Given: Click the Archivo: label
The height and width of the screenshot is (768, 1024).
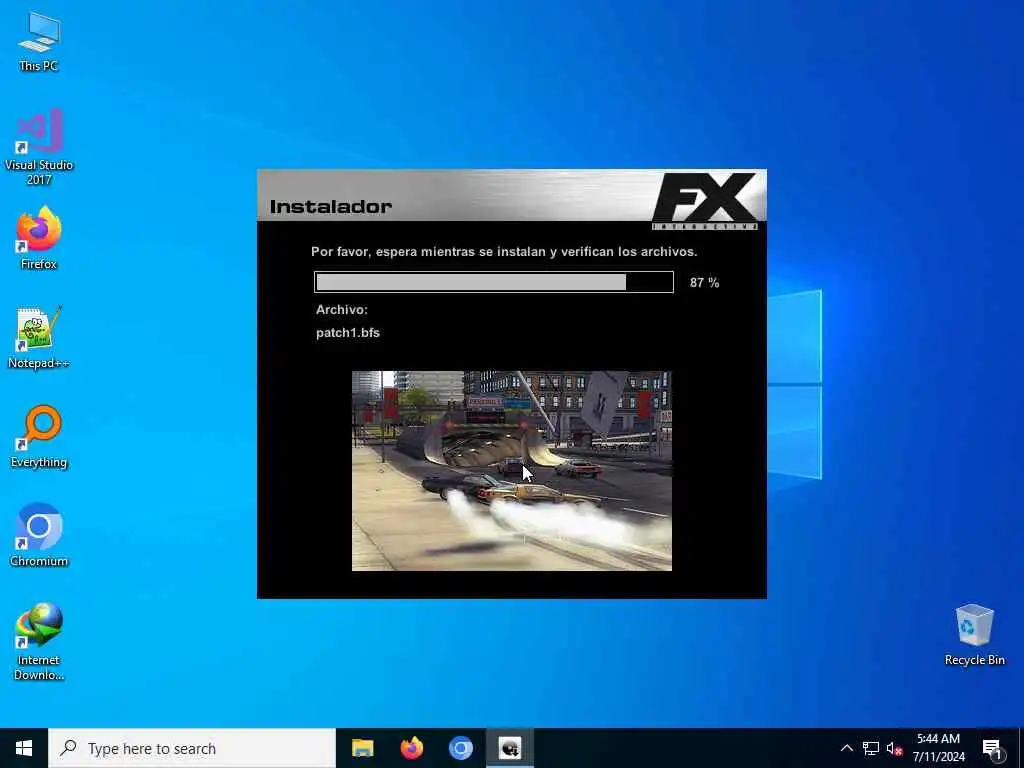Looking at the screenshot, I should coord(342,310).
